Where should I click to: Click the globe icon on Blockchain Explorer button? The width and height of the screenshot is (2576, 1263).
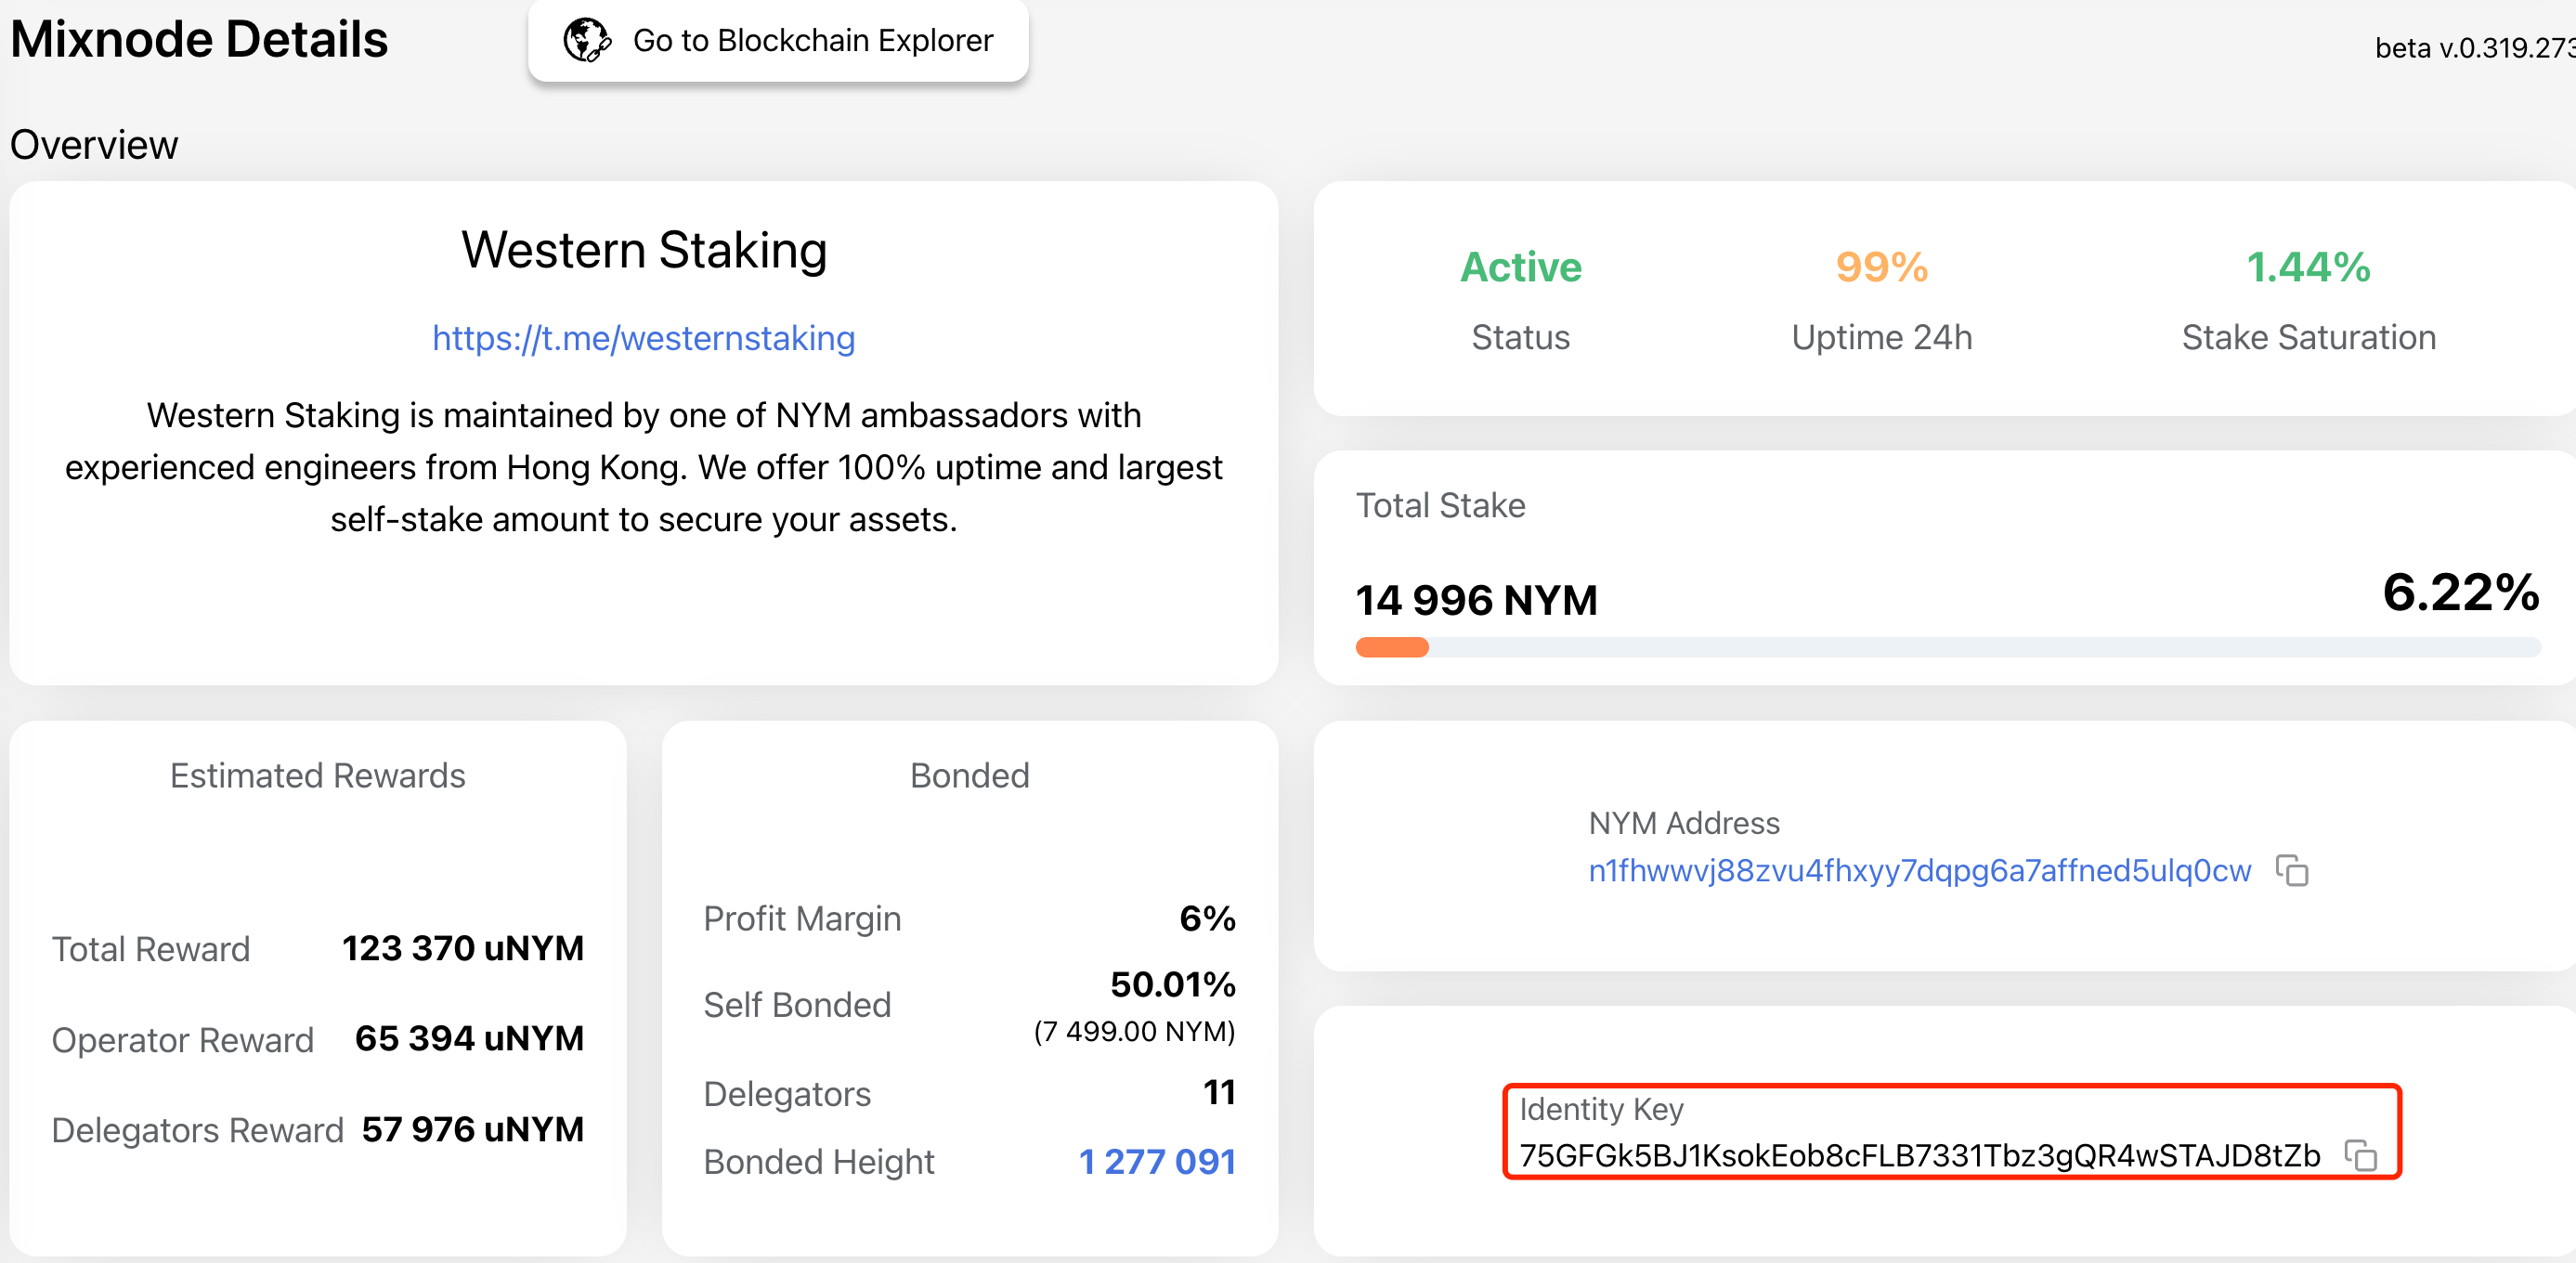[x=587, y=41]
